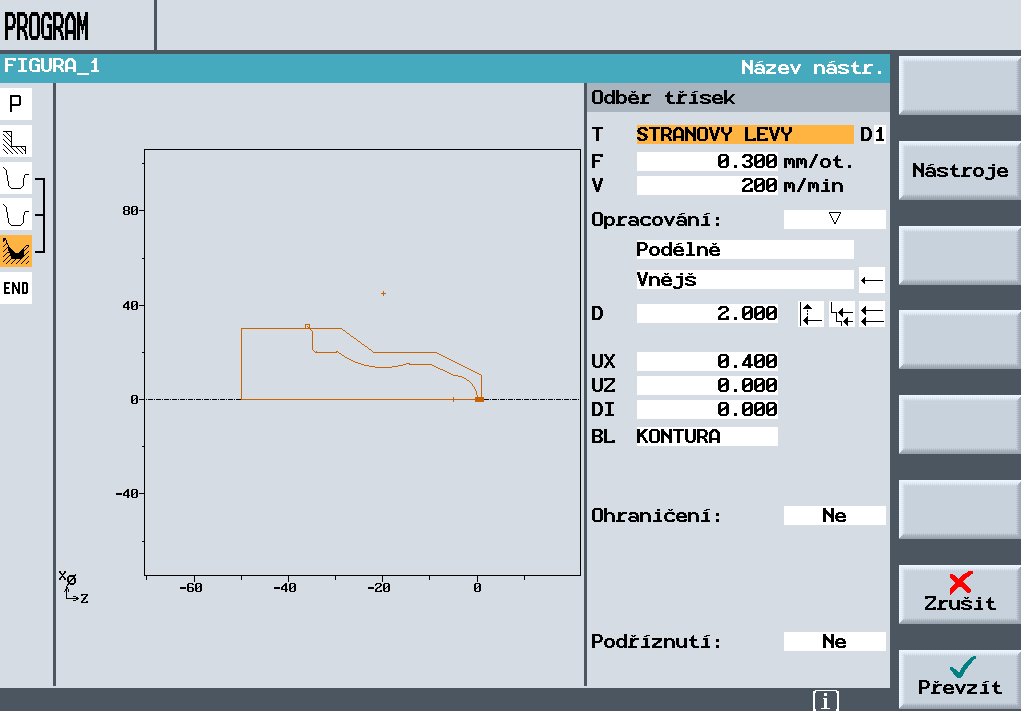Open the Nástroje softkey

point(960,171)
